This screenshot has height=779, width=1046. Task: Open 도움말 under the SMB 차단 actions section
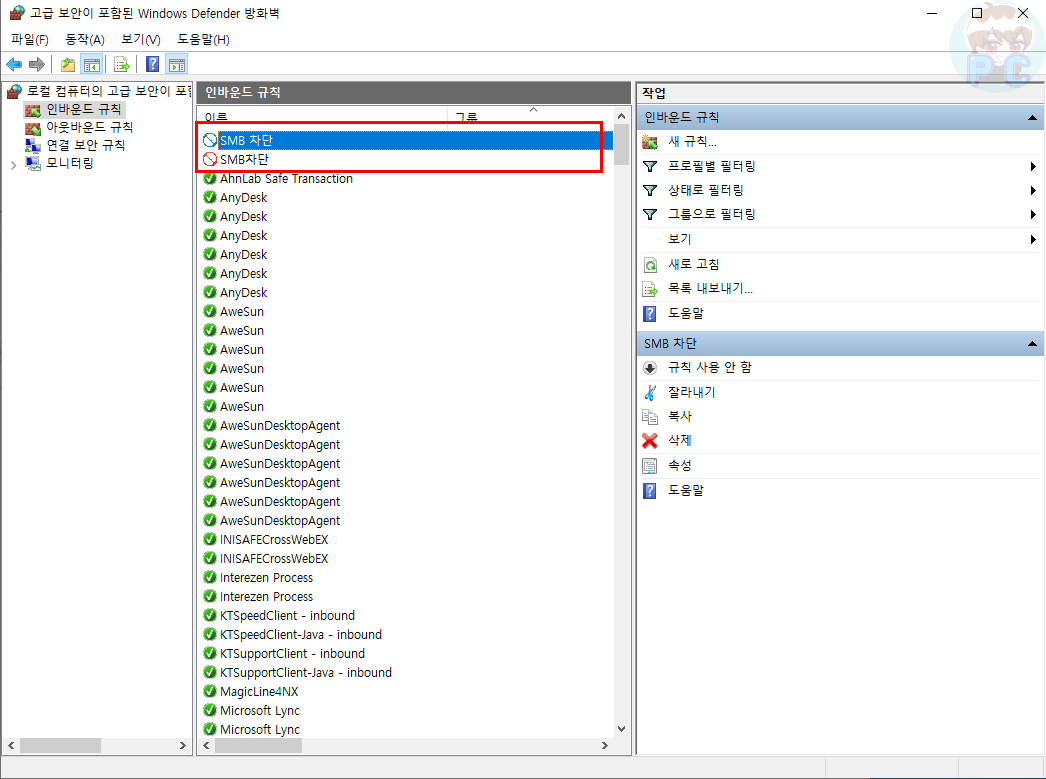[686, 490]
